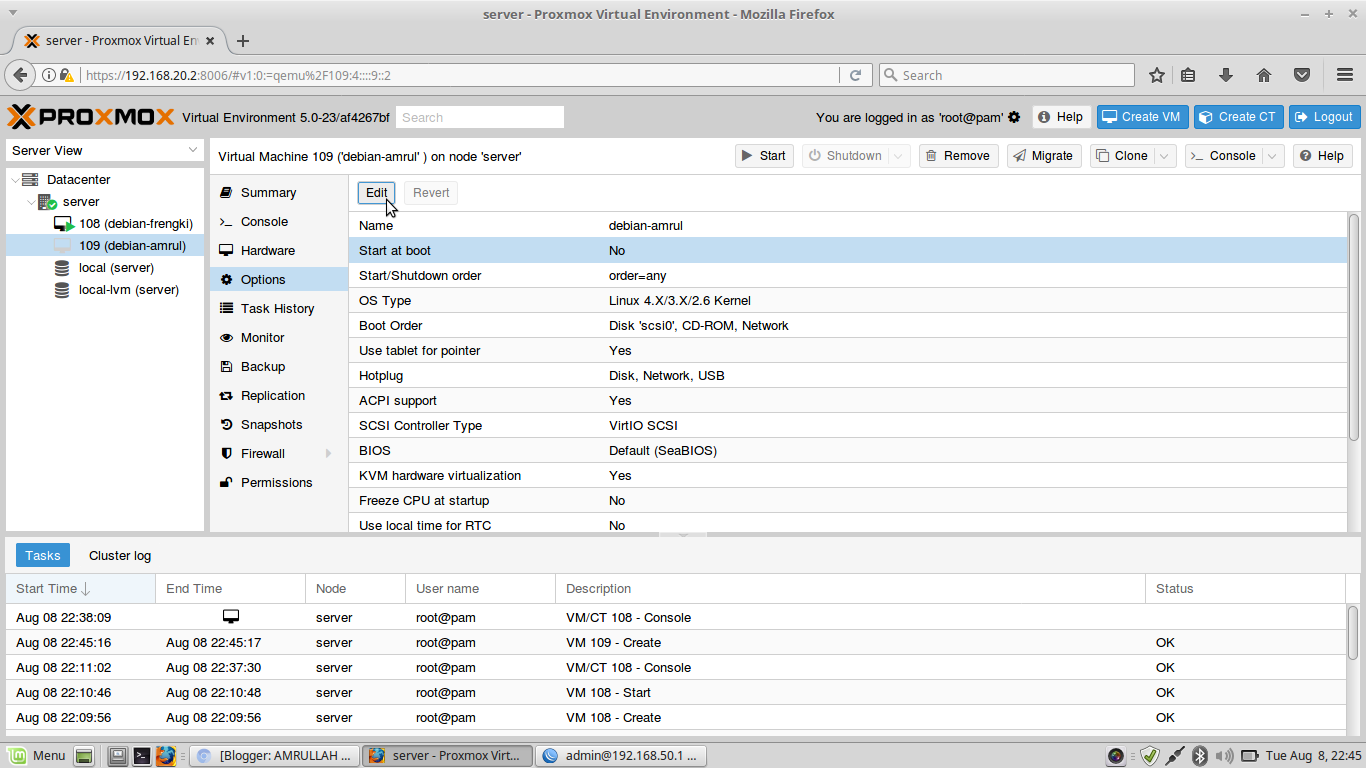Check the battery tray indicator
1366x768 pixels.
[1250, 756]
